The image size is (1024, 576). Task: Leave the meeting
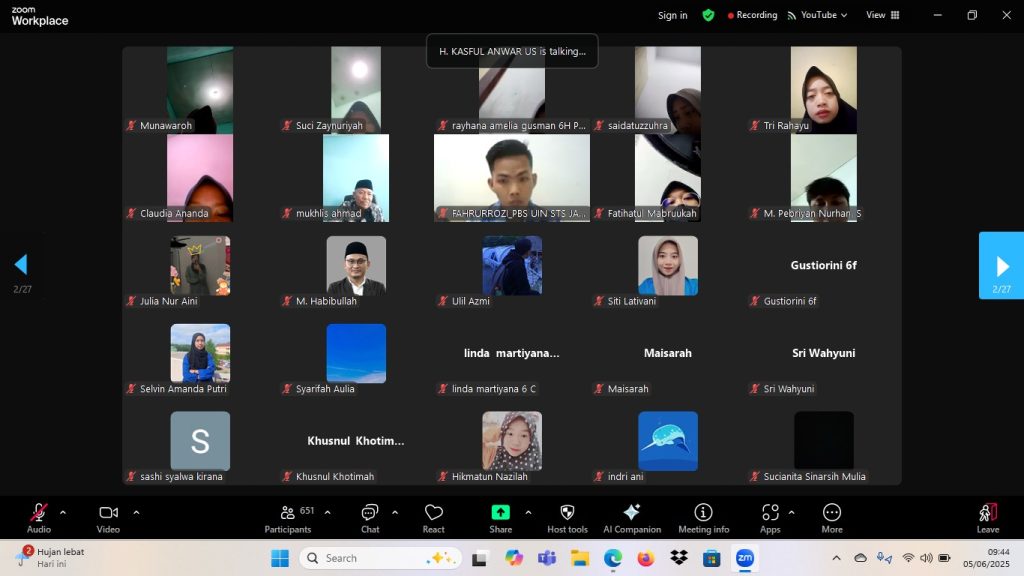tap(987, 517)
